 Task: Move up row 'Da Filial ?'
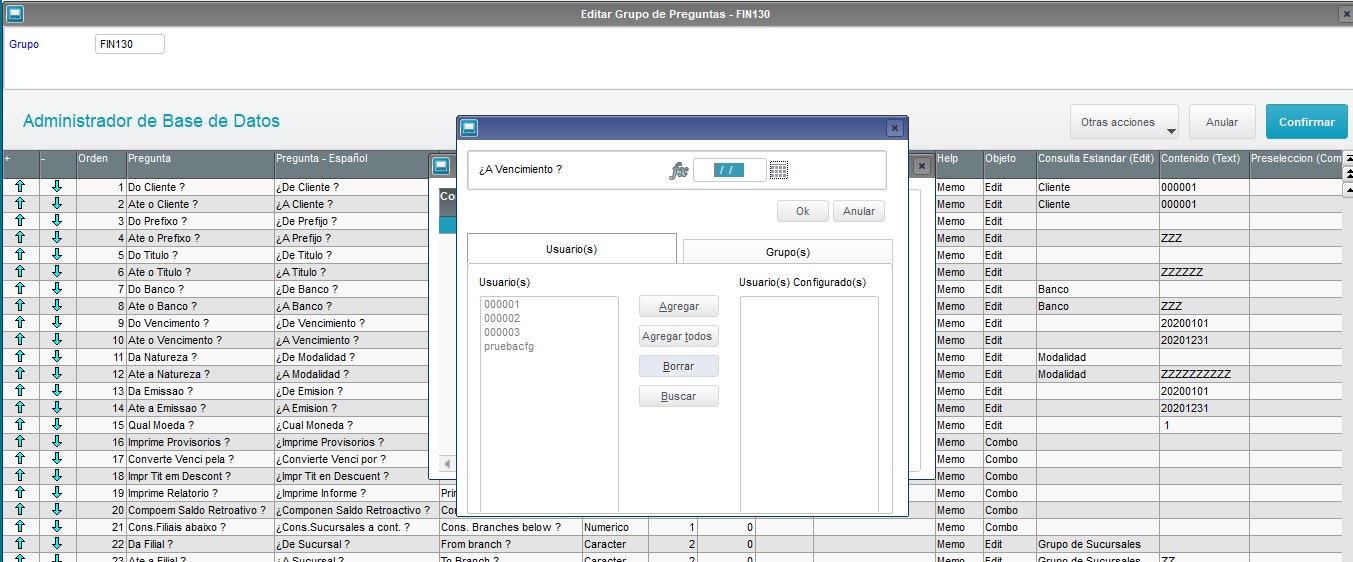point(19,544)
